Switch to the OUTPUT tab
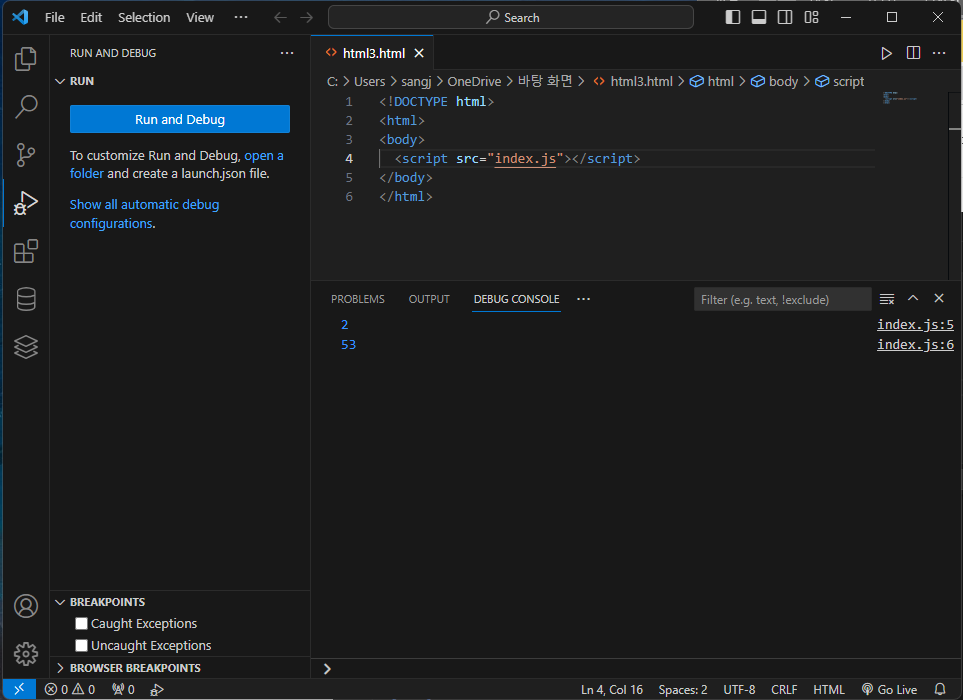This screenshot has height=700, width=963. 429,299
